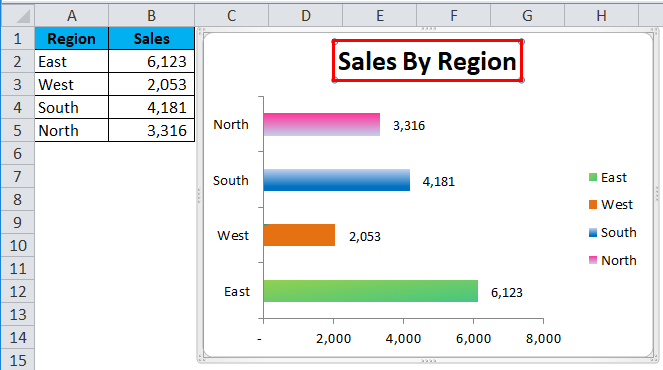Click the 6,000 value axis label
This screenshot has width=663, height=370.
474,338
